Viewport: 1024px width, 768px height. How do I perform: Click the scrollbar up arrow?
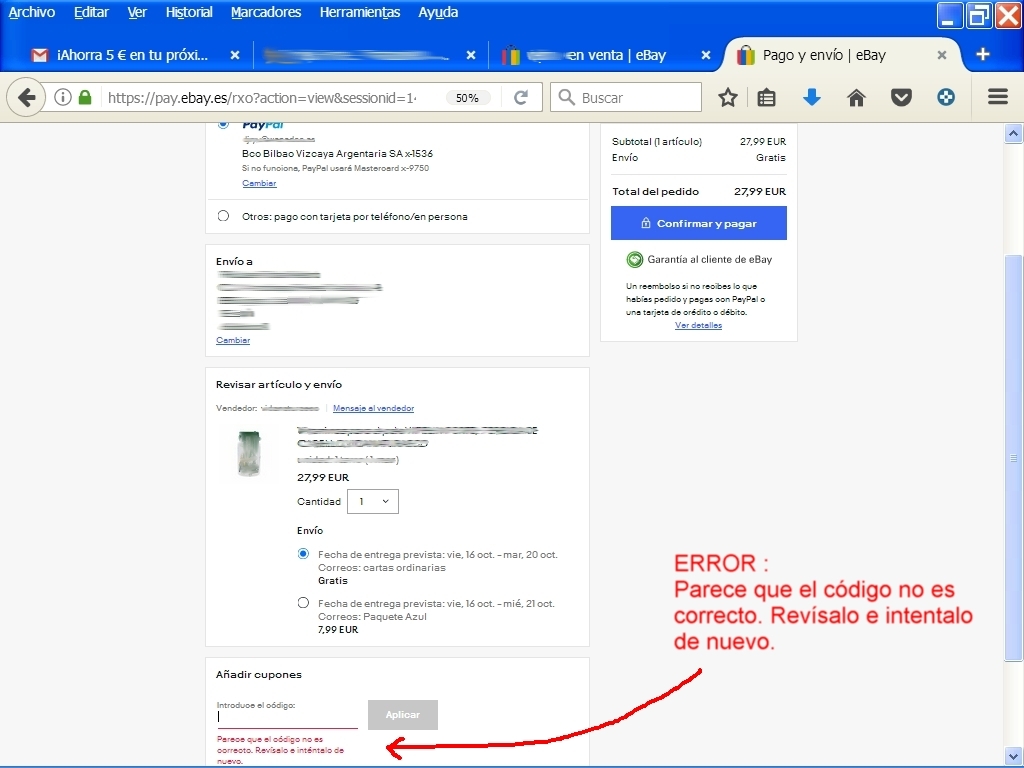click(1013, 134)
